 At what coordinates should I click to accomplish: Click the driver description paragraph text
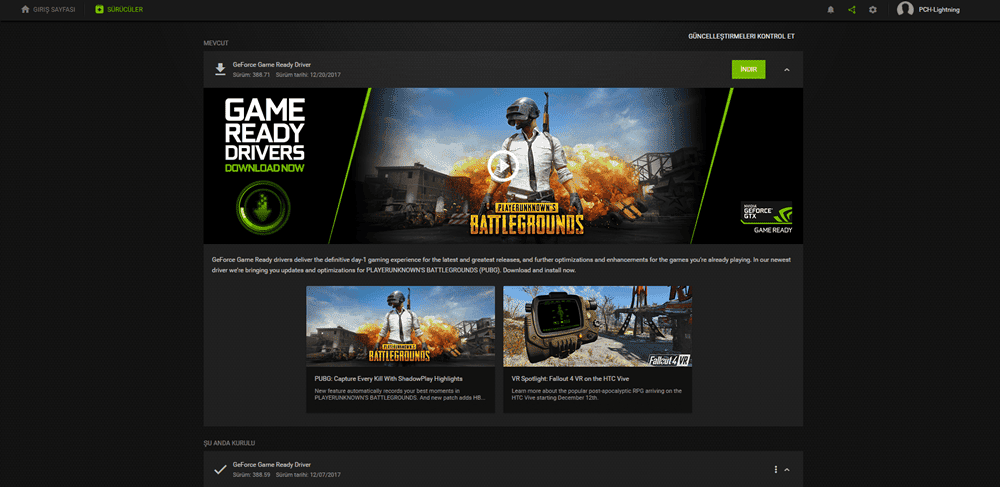[x=501, y=265]
